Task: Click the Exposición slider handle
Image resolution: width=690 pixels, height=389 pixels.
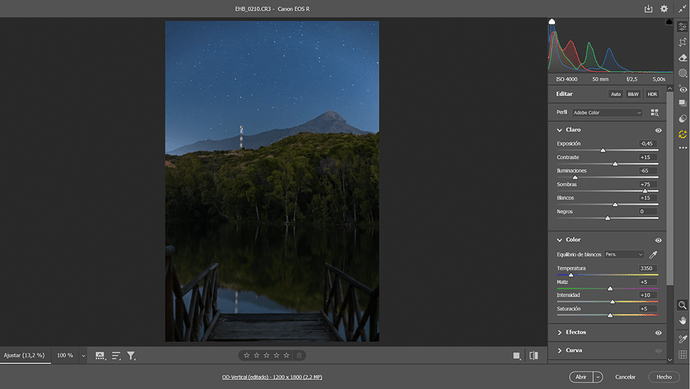Action: tap(603, 150)
